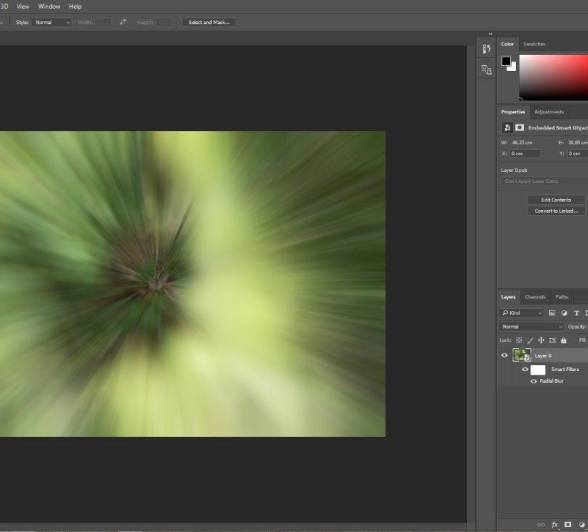Select the Layers tab
This screenshot has height=532, width=588.
pos(508,297)
